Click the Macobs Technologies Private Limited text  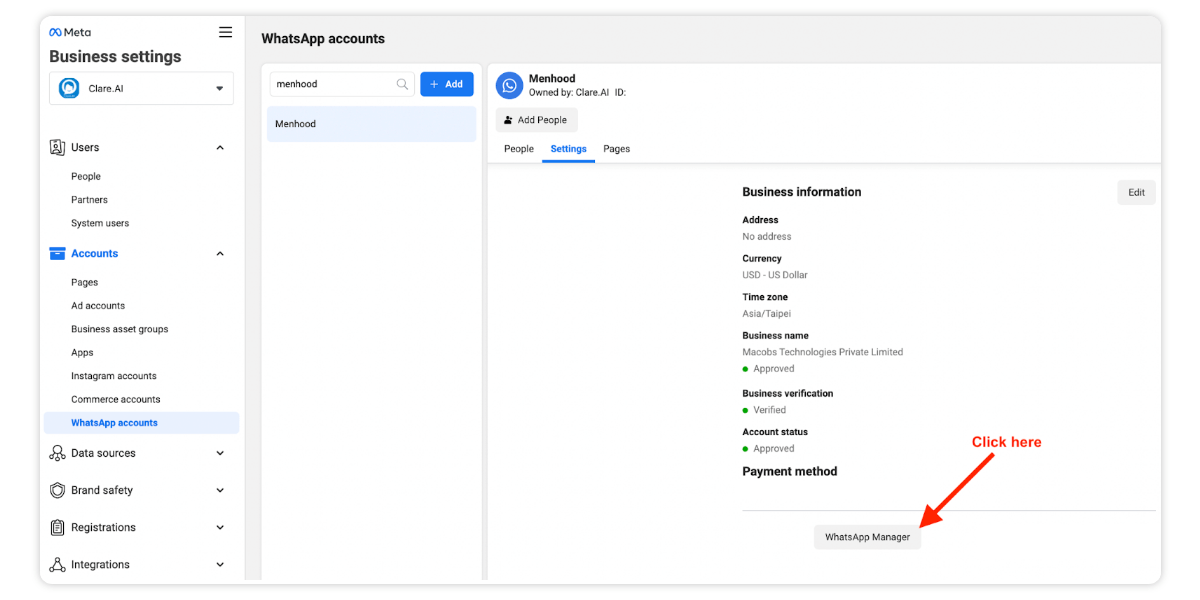tap(822, 352)
